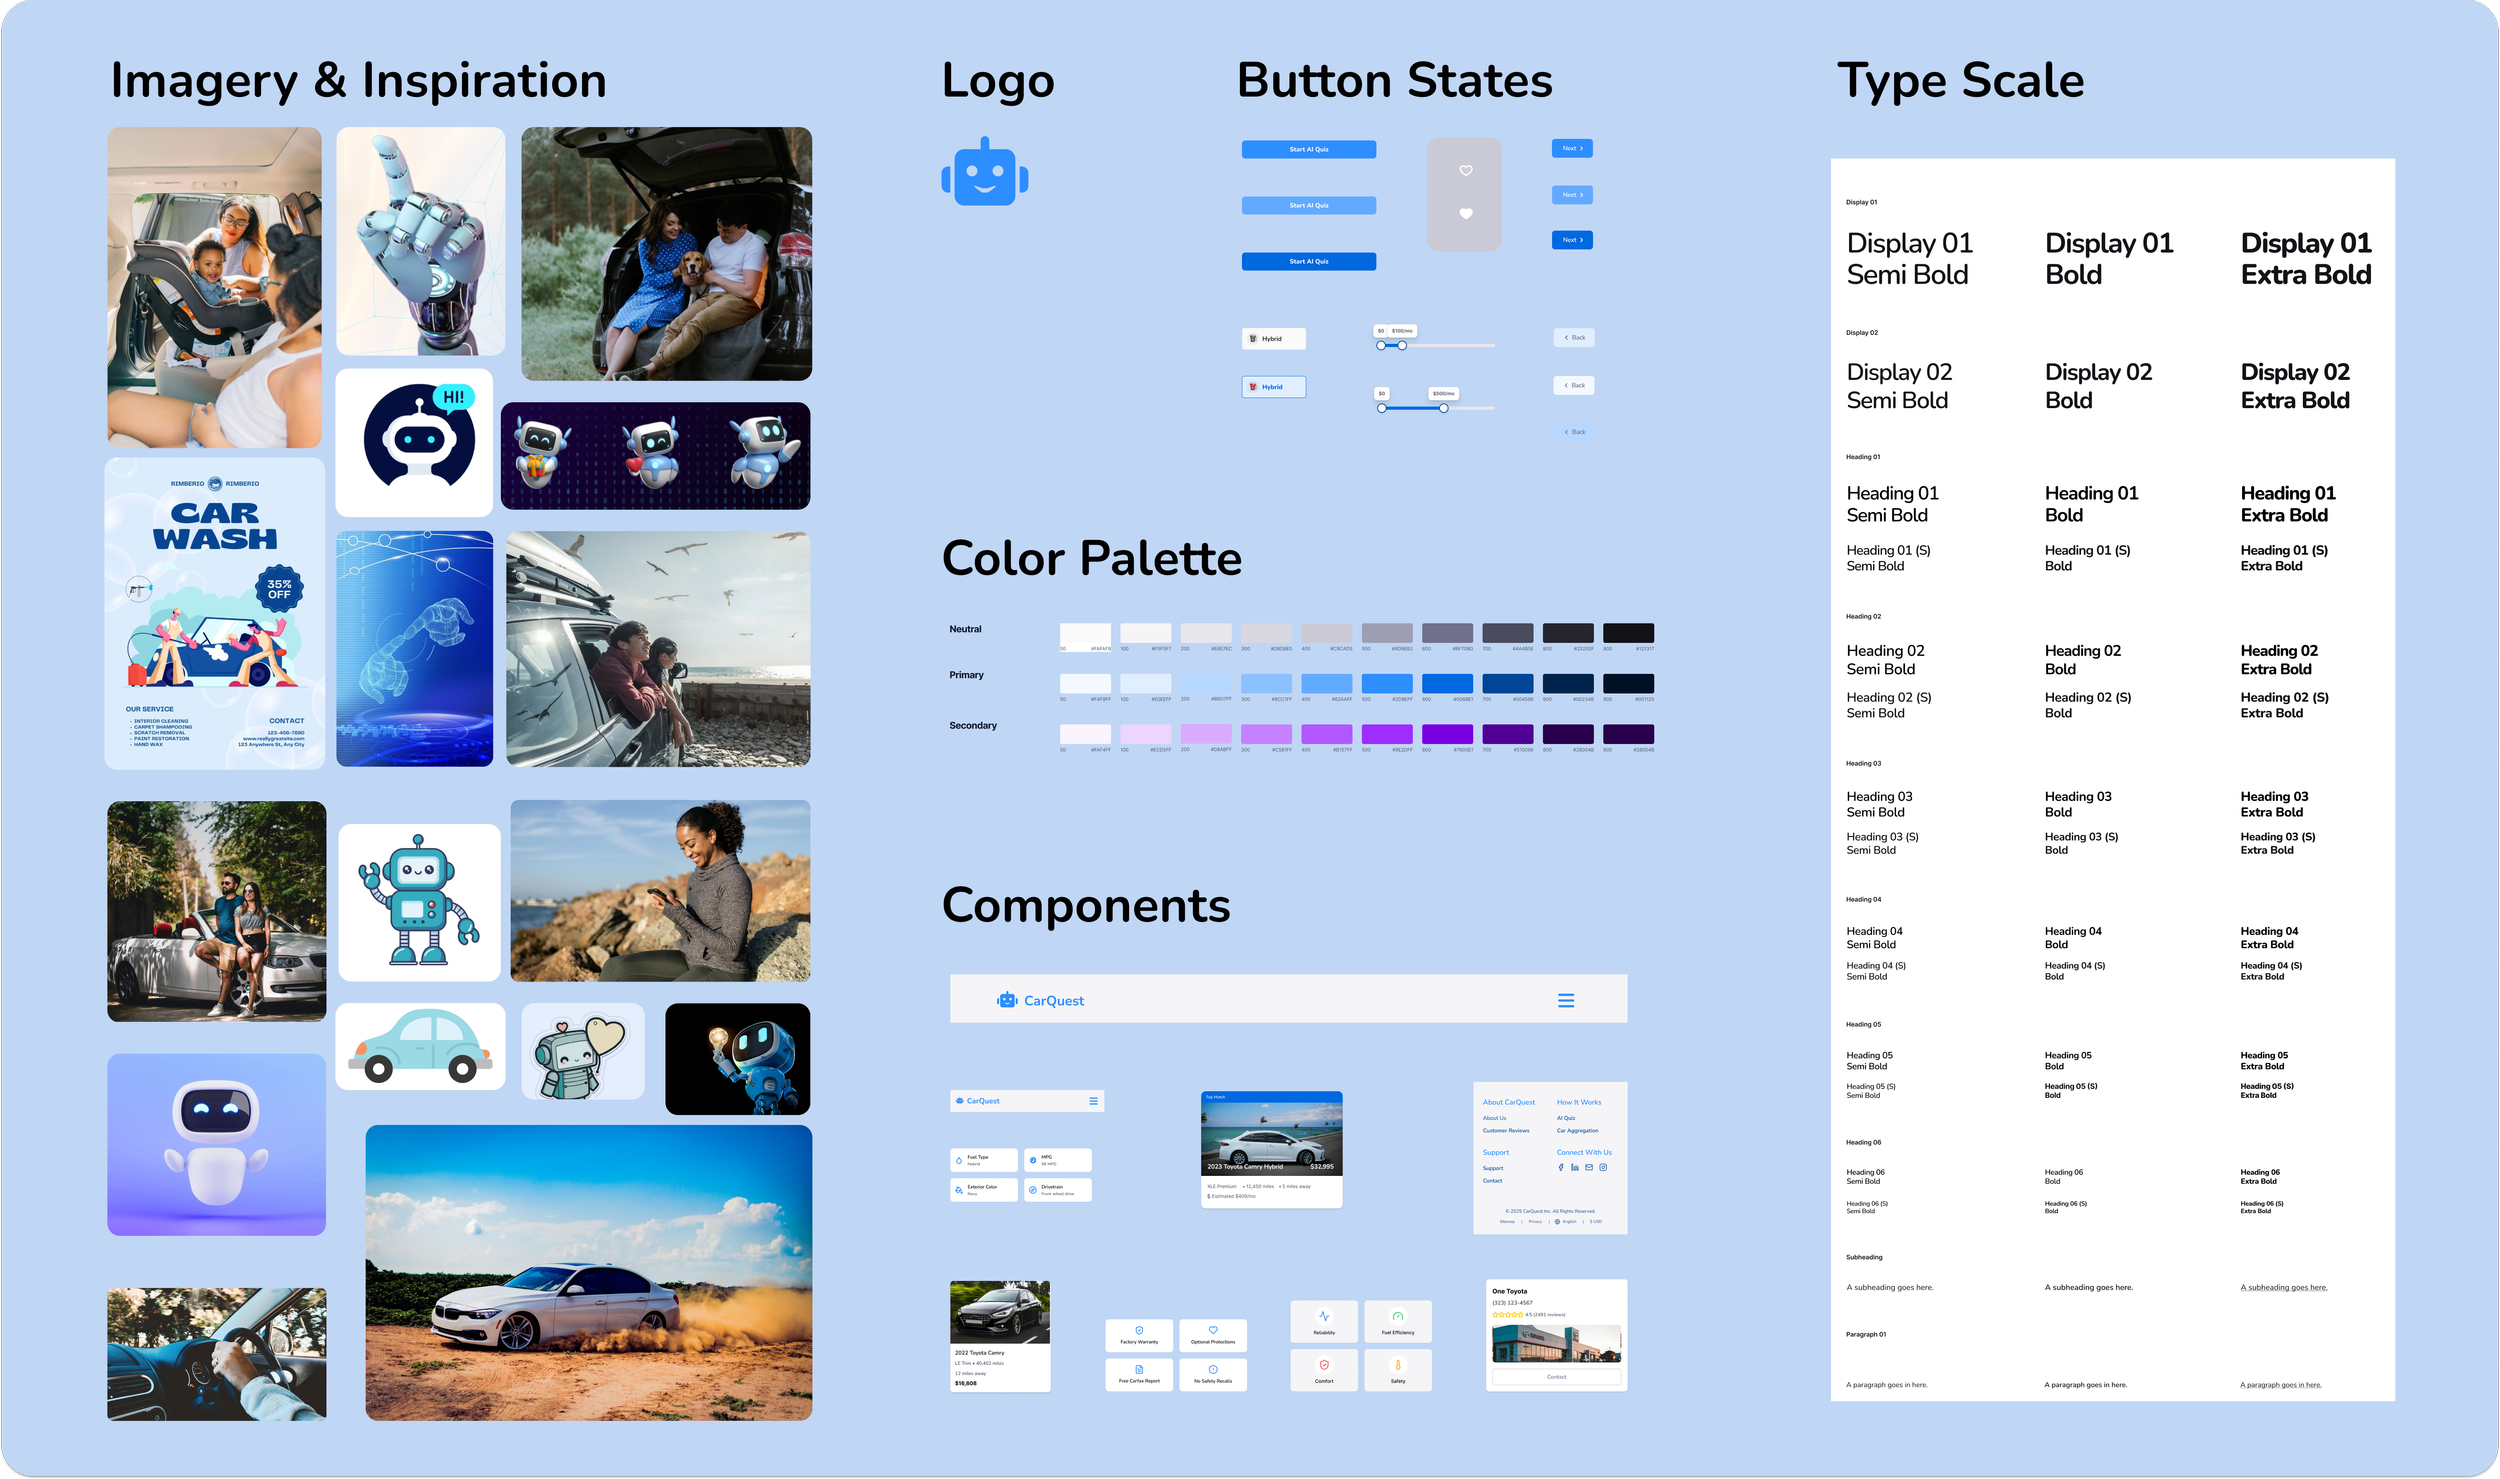Open hamburger menu in small CarQuest navbar

pos(1093,1101)
